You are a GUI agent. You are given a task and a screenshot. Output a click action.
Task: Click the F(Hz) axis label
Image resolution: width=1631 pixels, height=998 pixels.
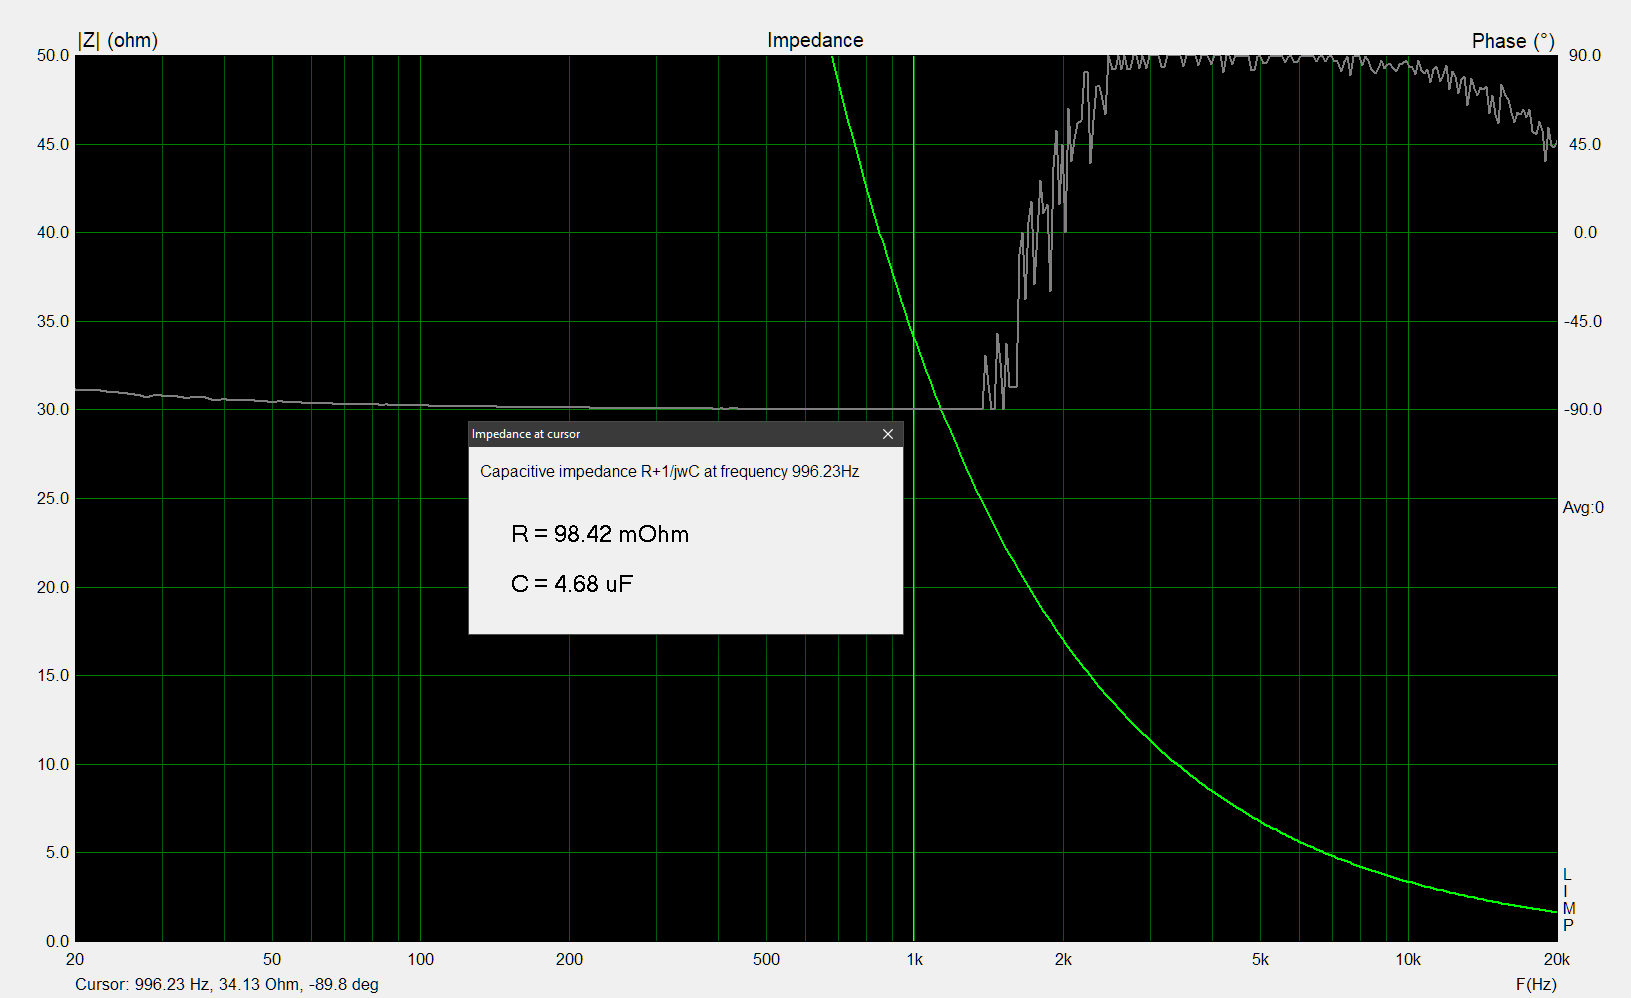click(x=1535, y=984)
